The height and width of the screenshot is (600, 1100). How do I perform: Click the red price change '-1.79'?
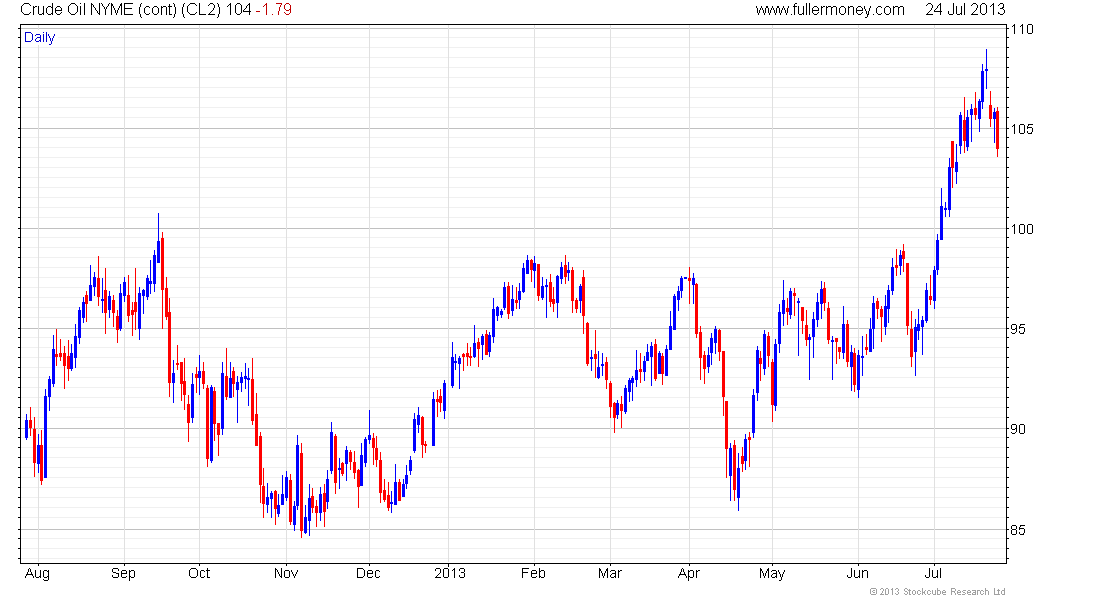pos(274,10)
